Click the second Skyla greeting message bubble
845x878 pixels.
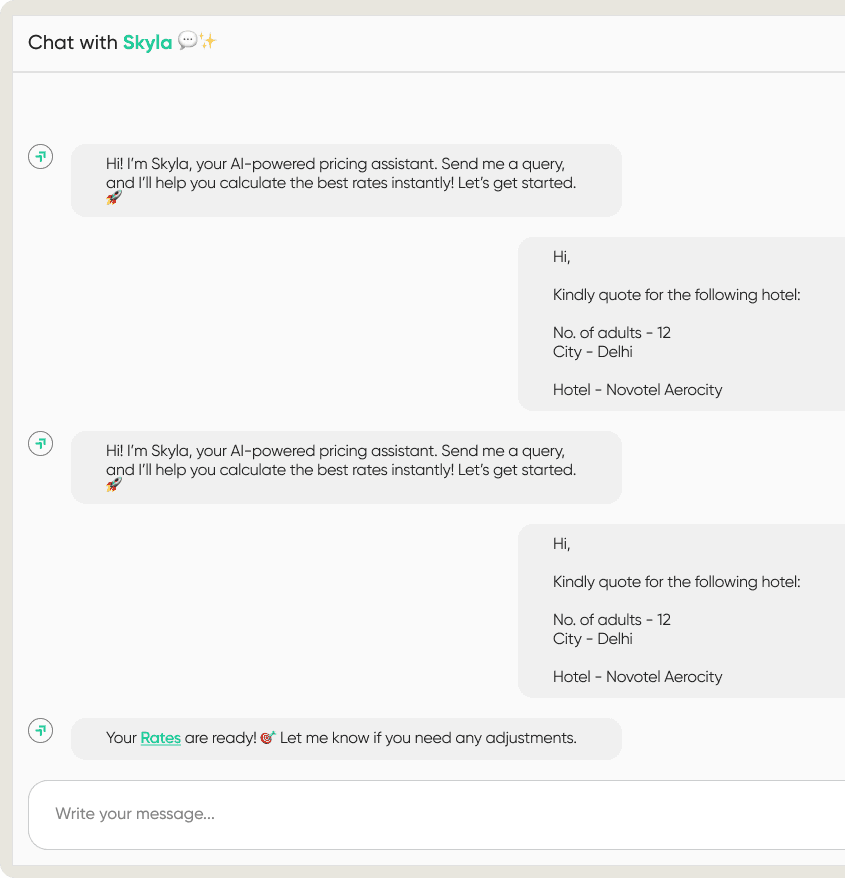pyautogui.click(x=346, y=467)
